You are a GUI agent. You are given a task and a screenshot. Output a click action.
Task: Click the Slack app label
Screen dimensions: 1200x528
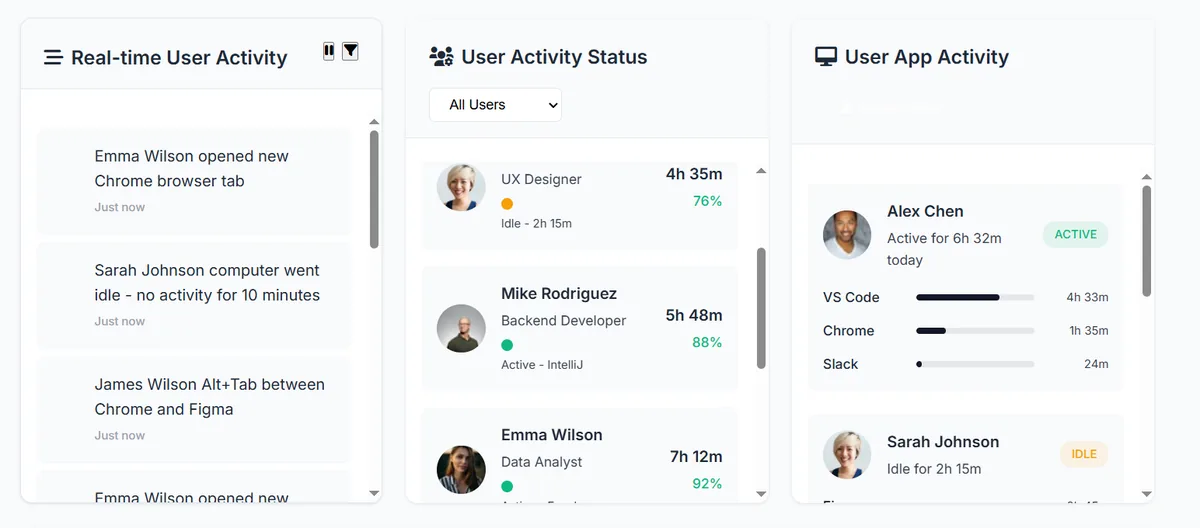tap(840, 365)
